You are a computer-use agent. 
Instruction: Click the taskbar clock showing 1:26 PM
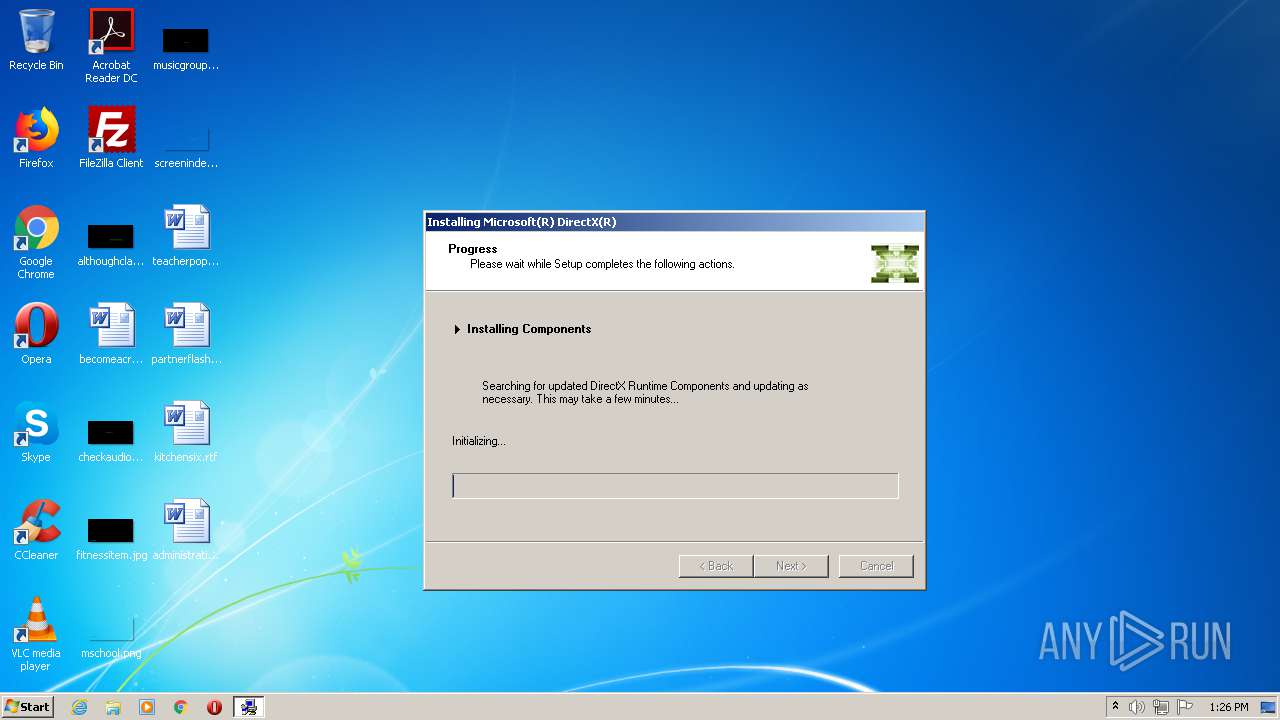tap(1228, 707)
